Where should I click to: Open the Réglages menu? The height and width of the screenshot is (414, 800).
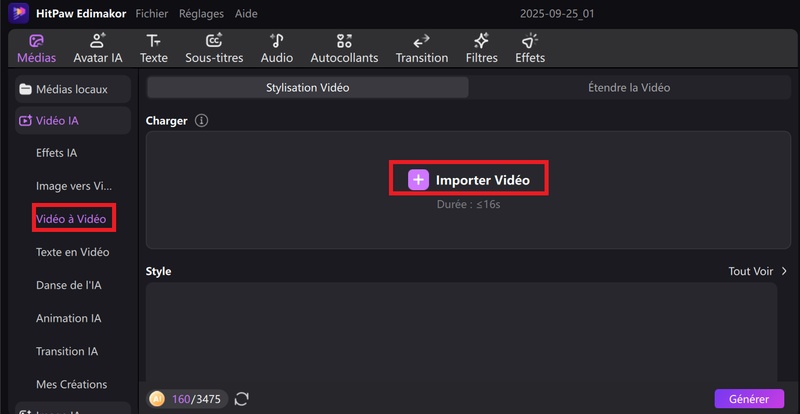[x=201, y=14]
